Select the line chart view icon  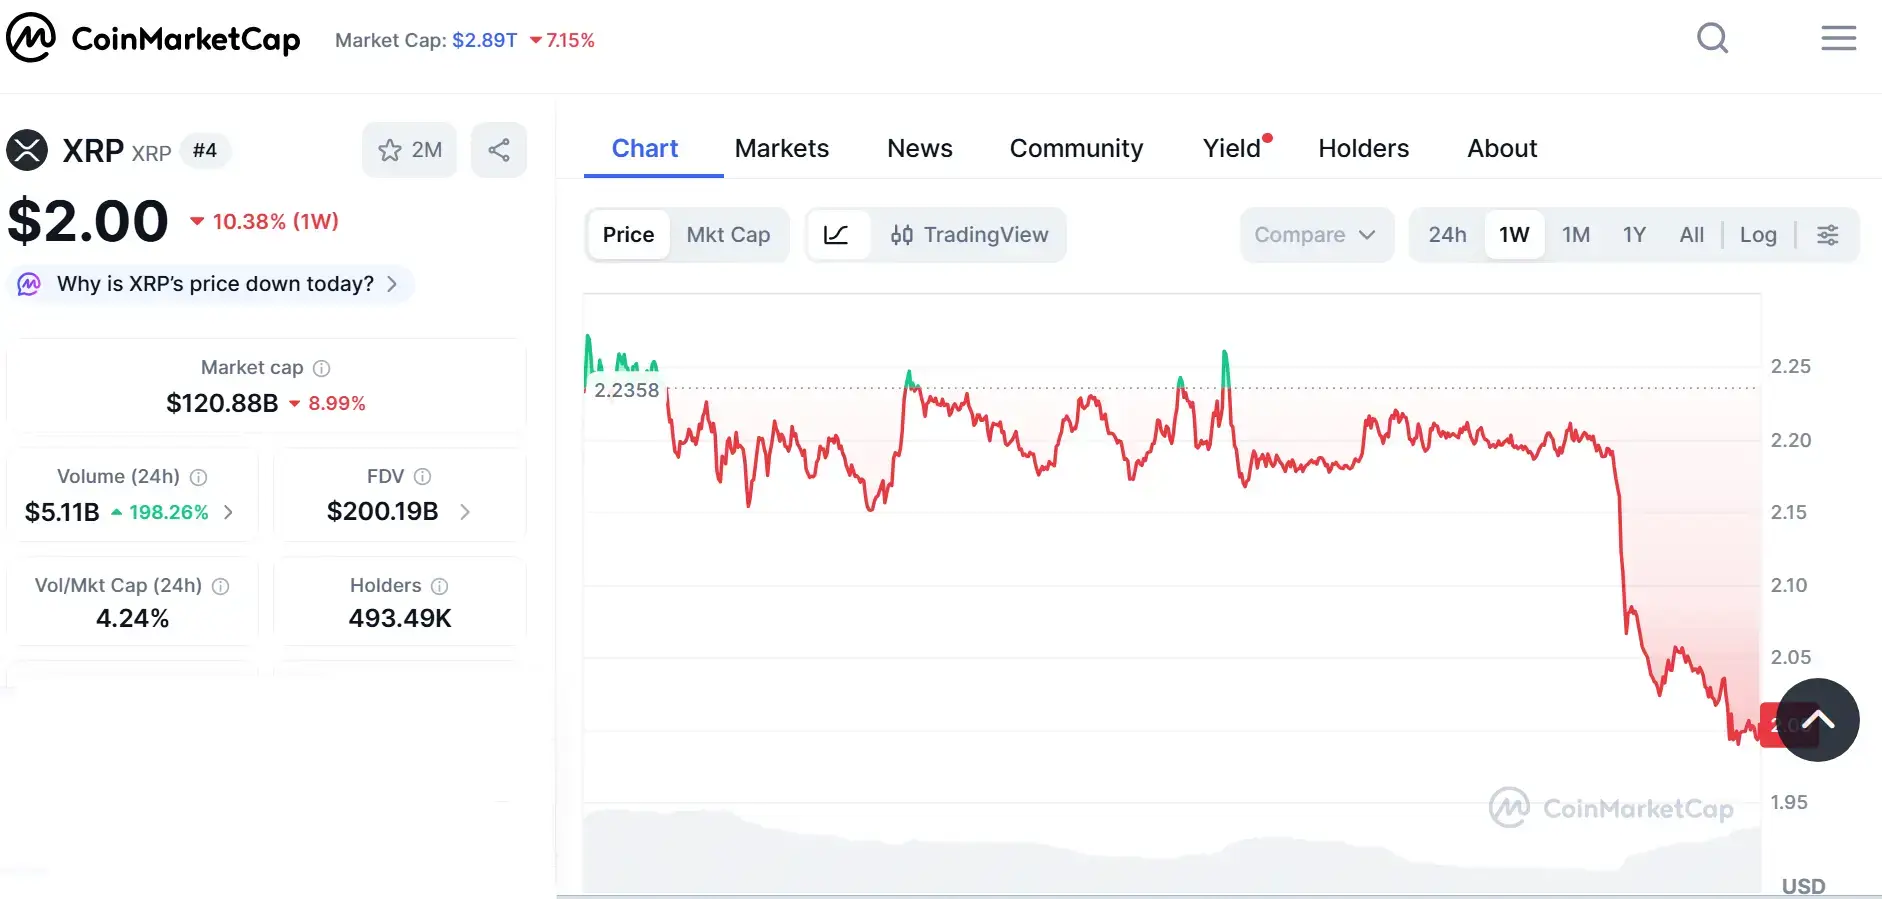pyautogui.click(x=836, y=235)
